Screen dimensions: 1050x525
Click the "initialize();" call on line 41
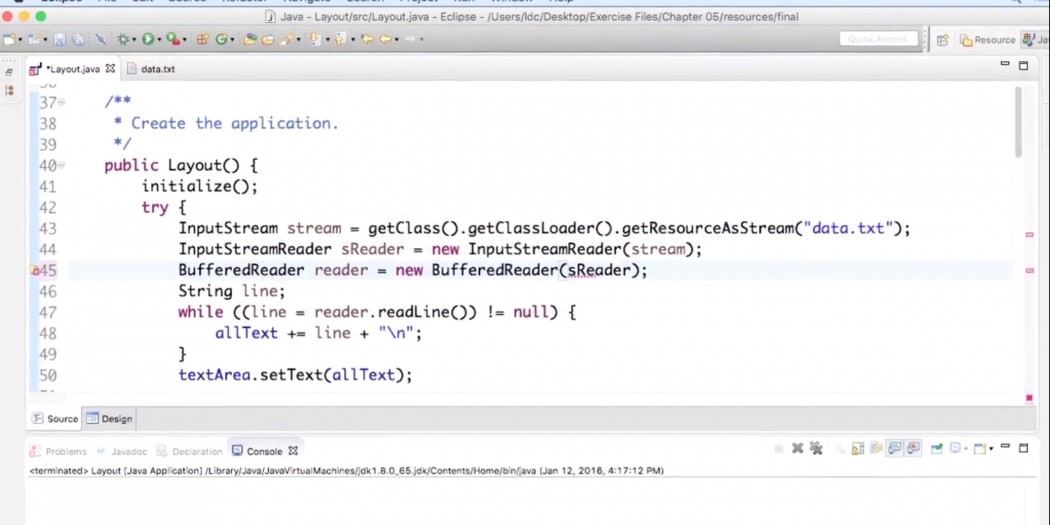click(x=200, y=186)
